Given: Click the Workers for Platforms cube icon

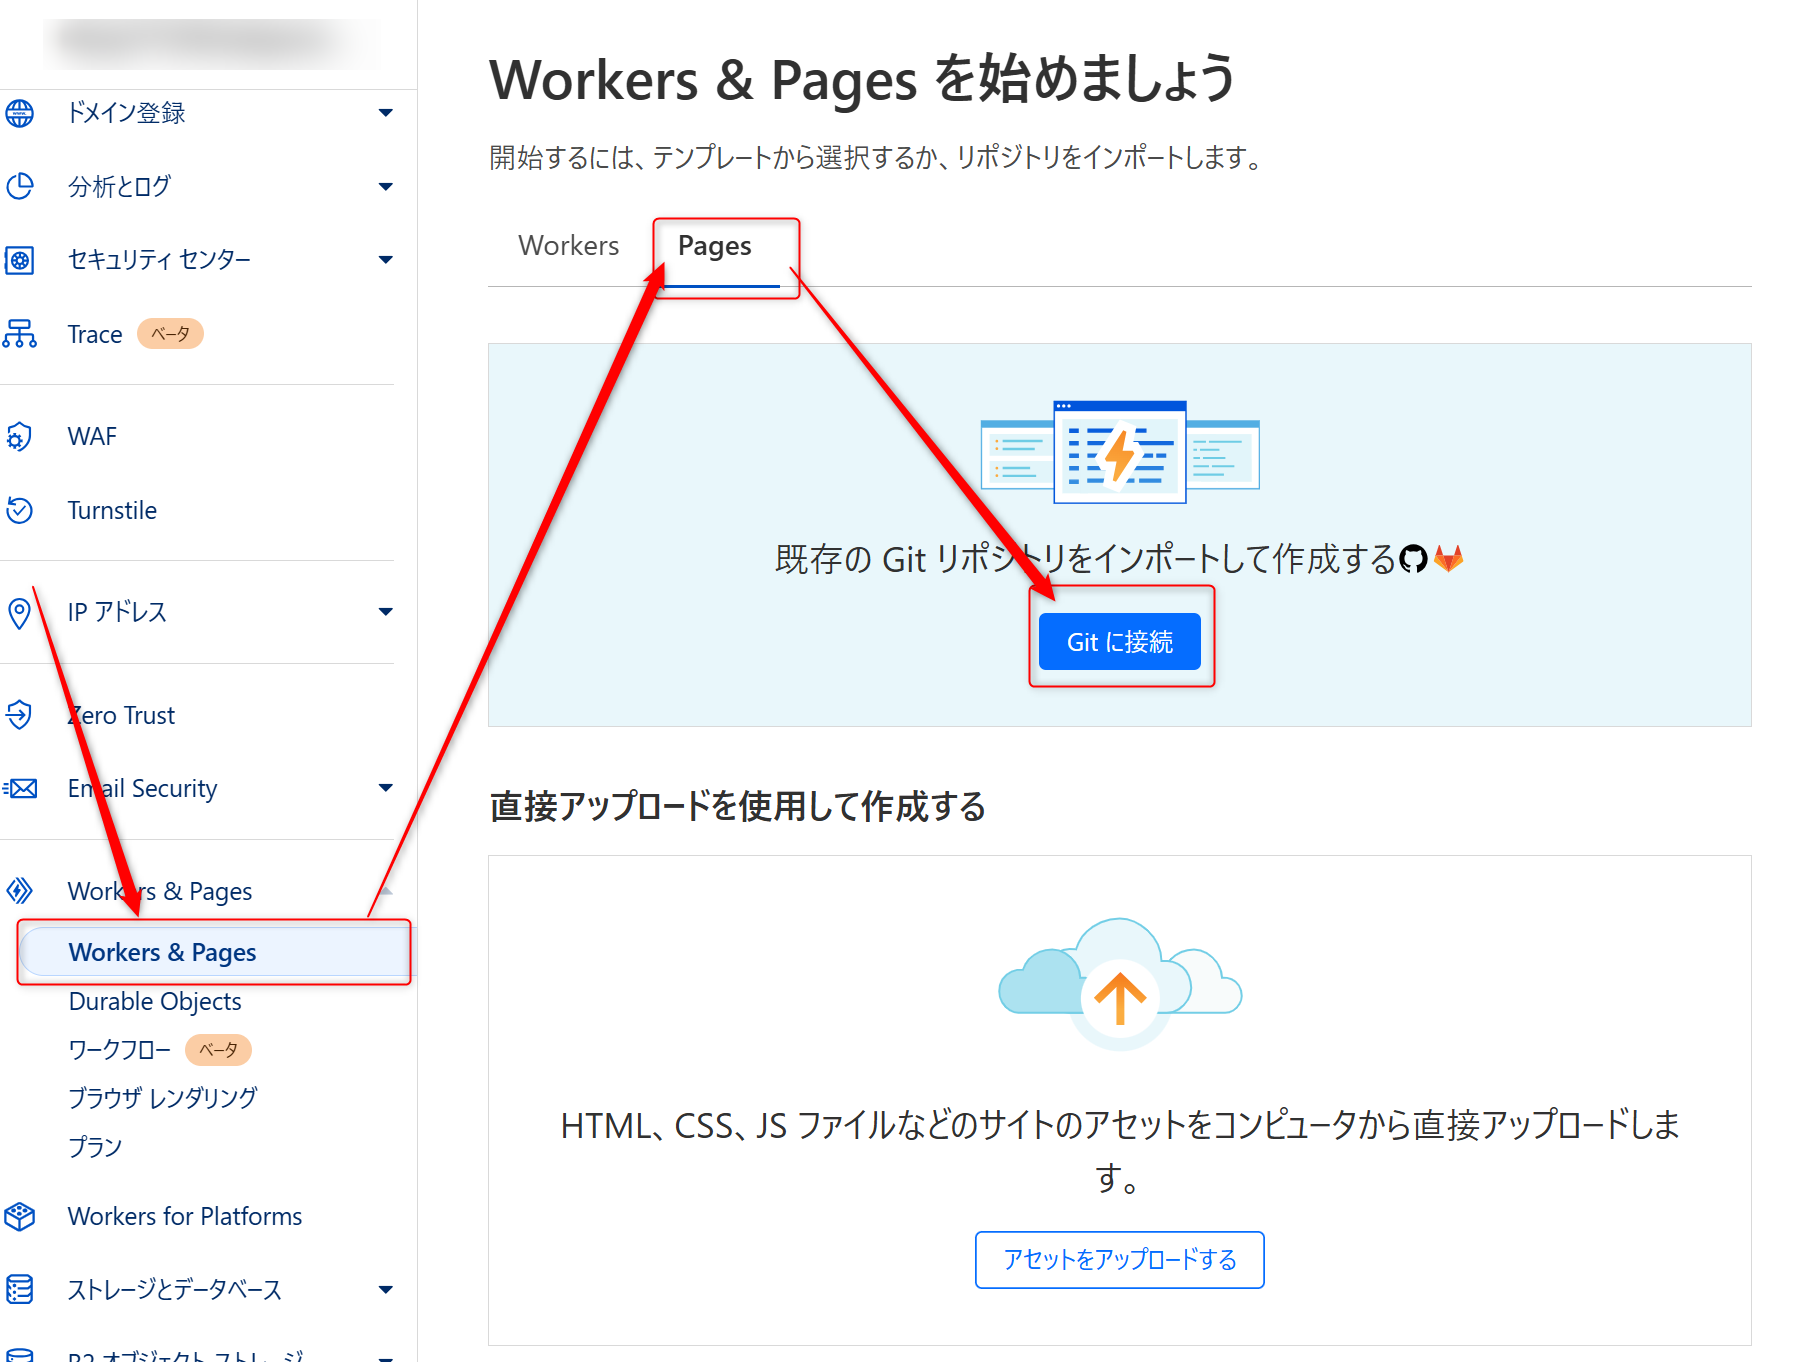Looking at the screenshot, I should click(19, 1216).
